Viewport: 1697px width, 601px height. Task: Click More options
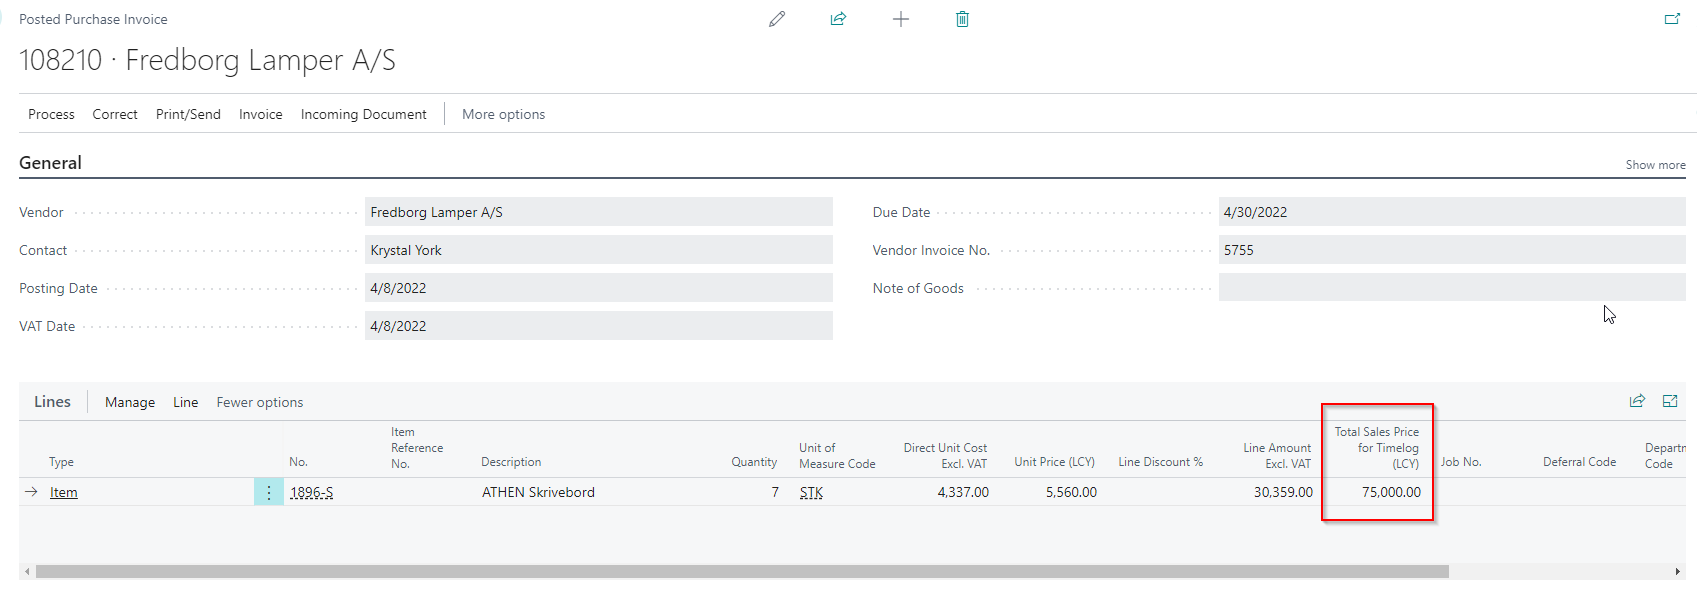pos(503,114)
